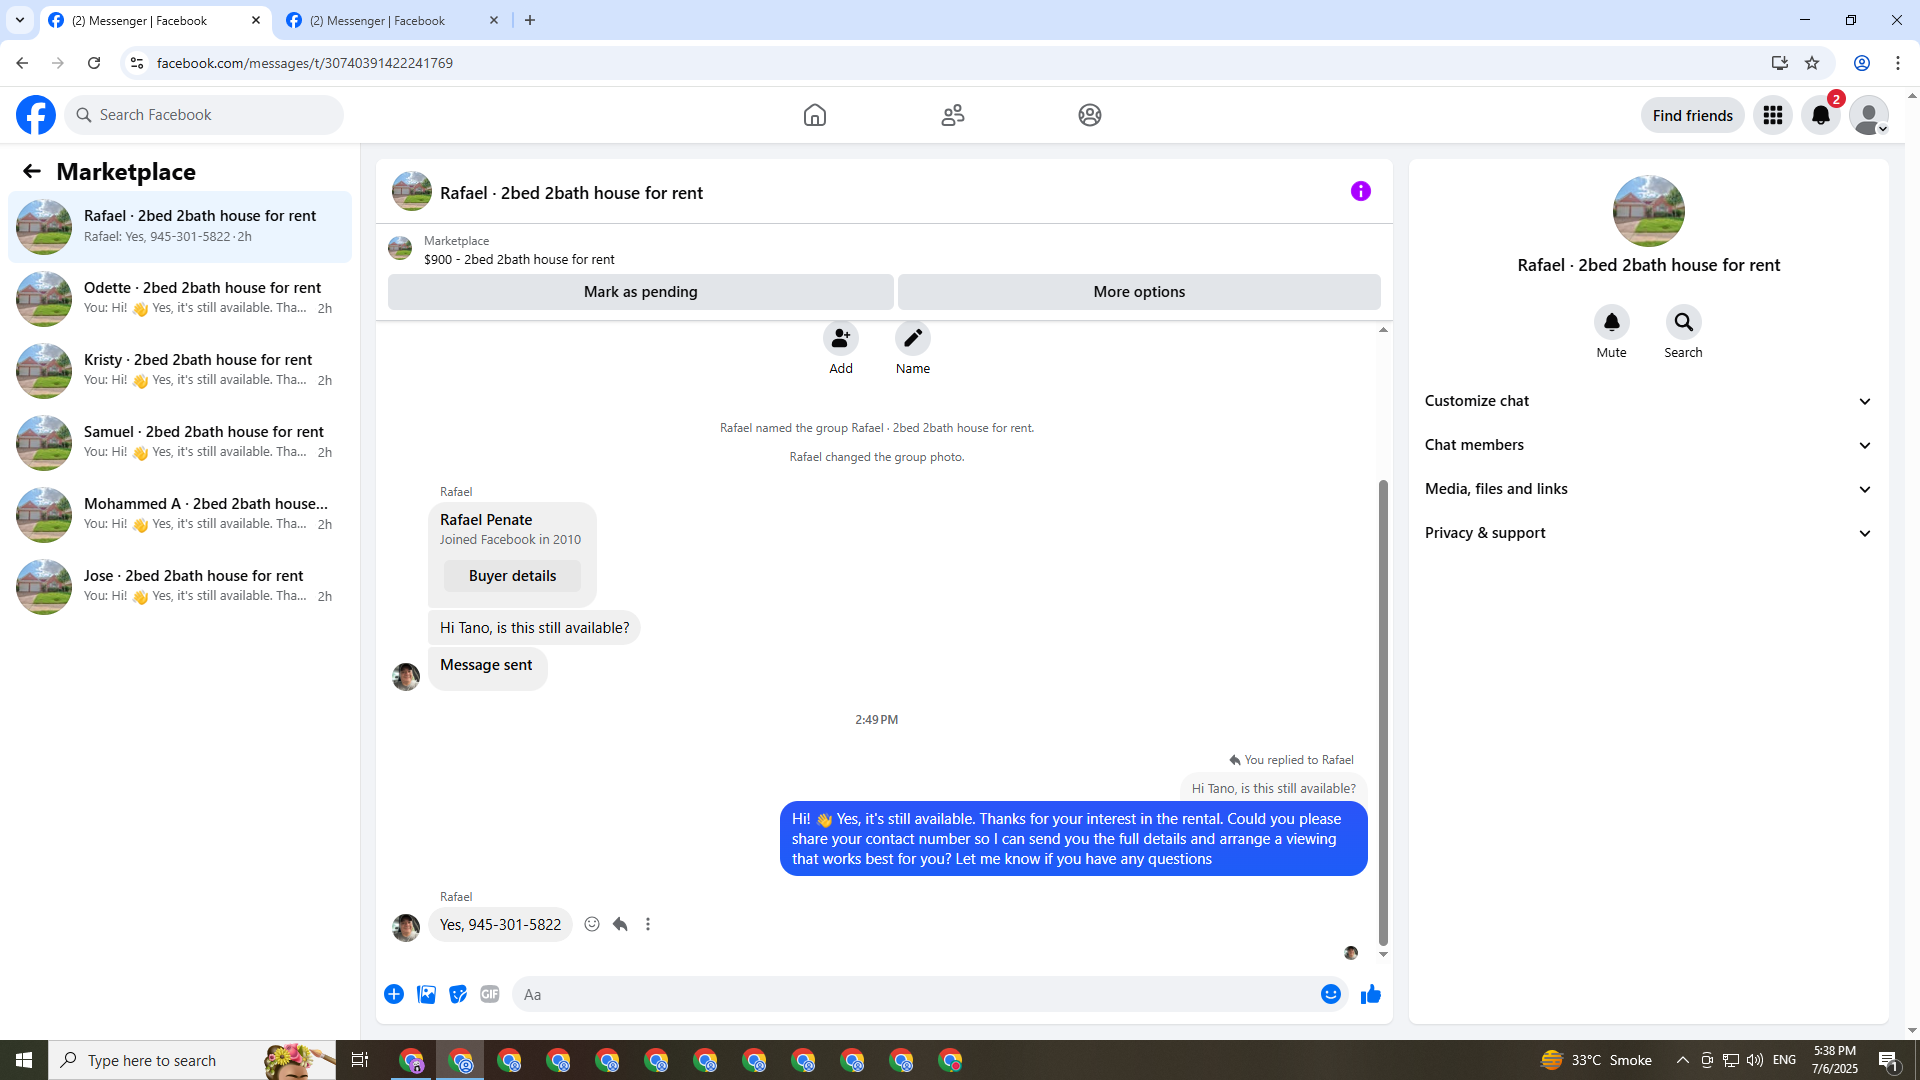Send a thumbs-up like
Viewport: 1920px width, 1080px height.
[x=1371, y=995]
